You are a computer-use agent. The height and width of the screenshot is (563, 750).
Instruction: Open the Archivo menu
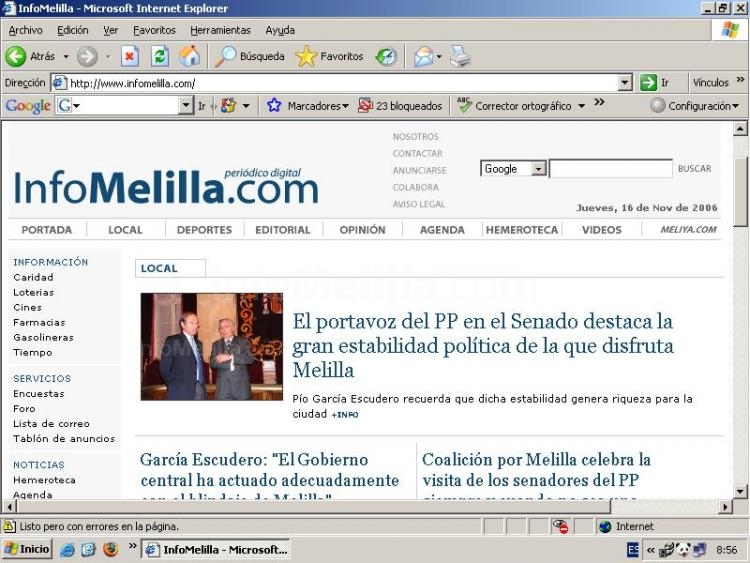(x=25, y=30)
